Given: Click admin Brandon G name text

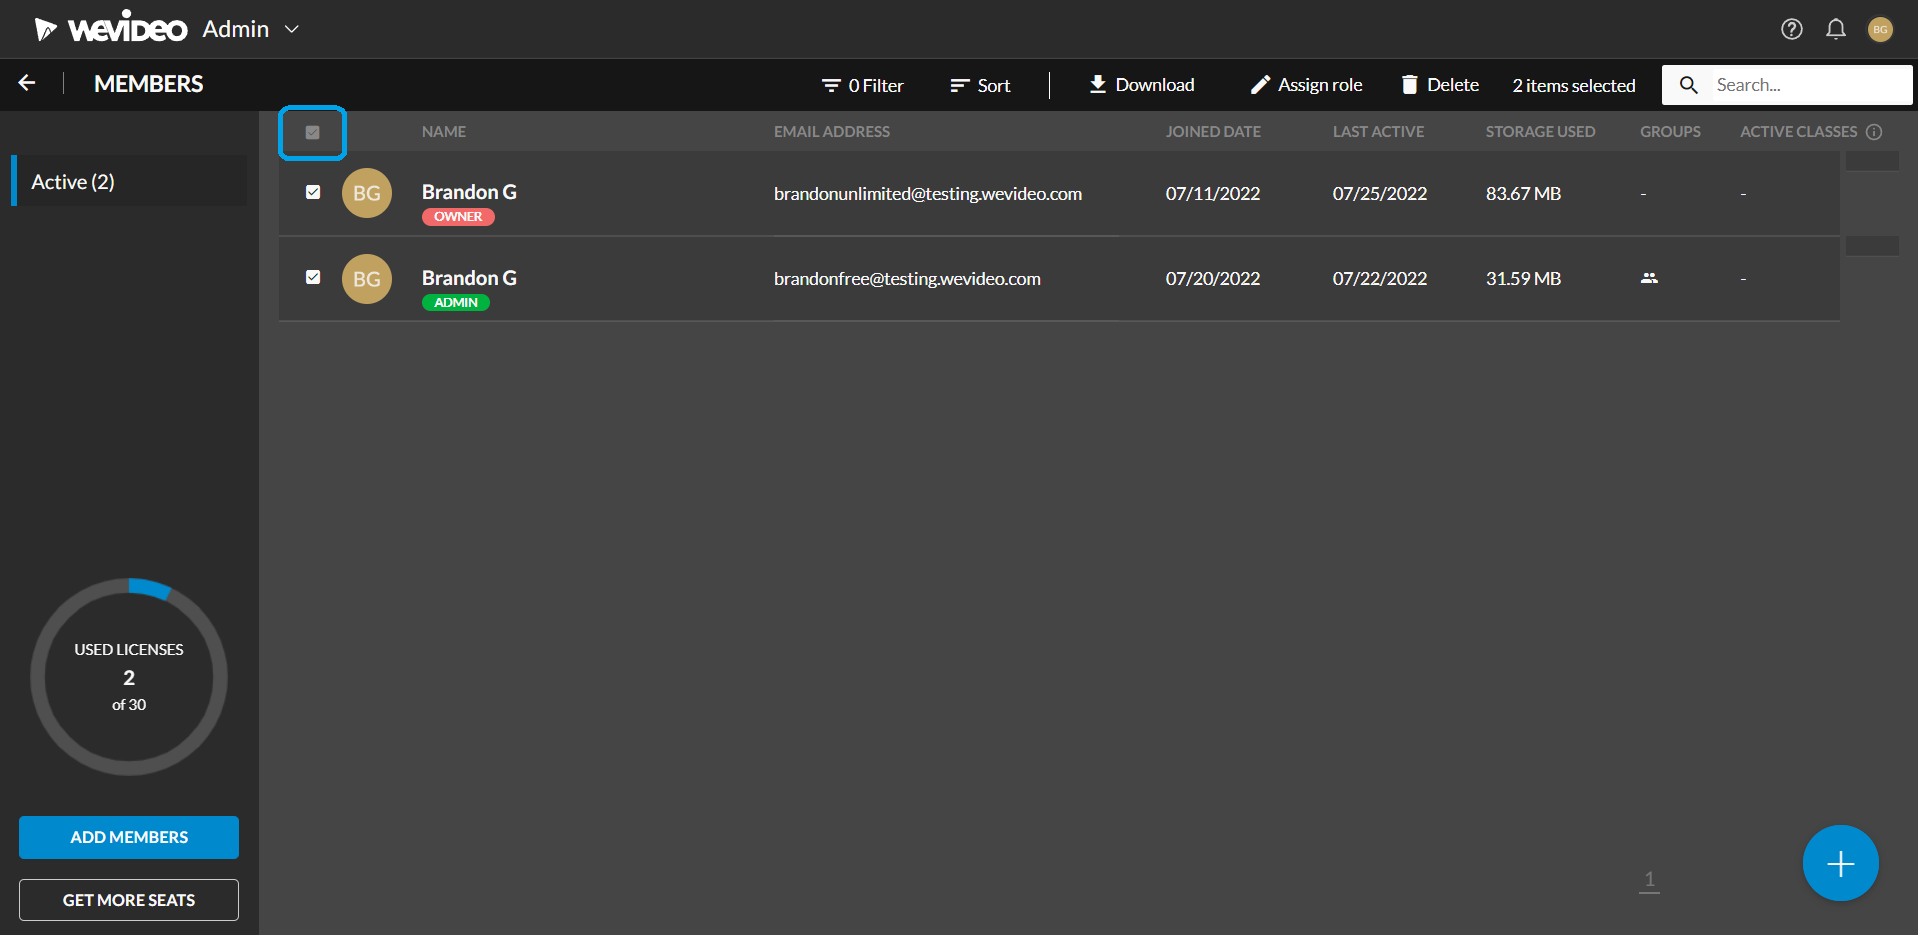Looking at the screenshot, I should pos(469,278).
